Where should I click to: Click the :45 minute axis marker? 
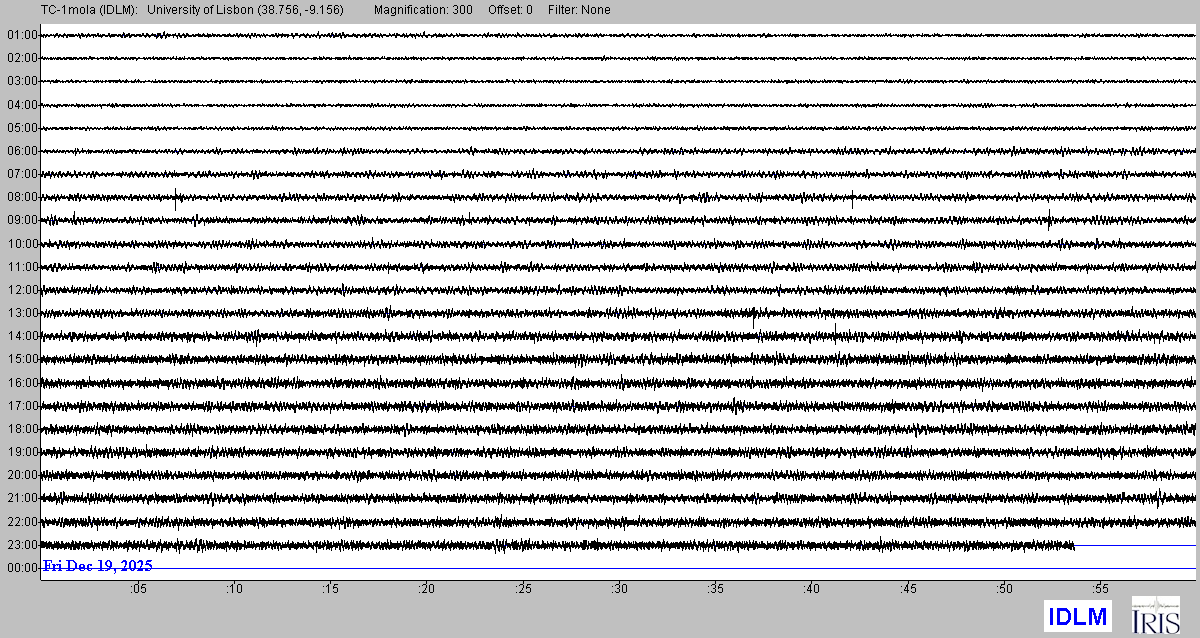coord(908,589)
